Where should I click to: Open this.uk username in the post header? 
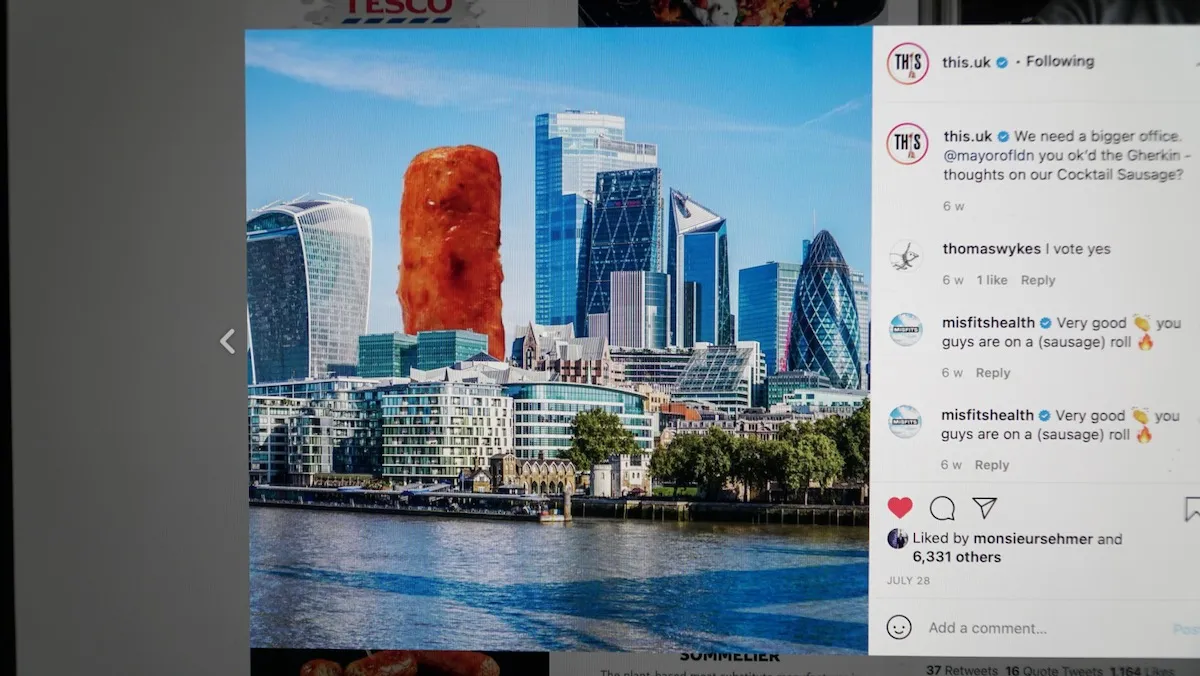pyautogui.click(x=966, y=62)
